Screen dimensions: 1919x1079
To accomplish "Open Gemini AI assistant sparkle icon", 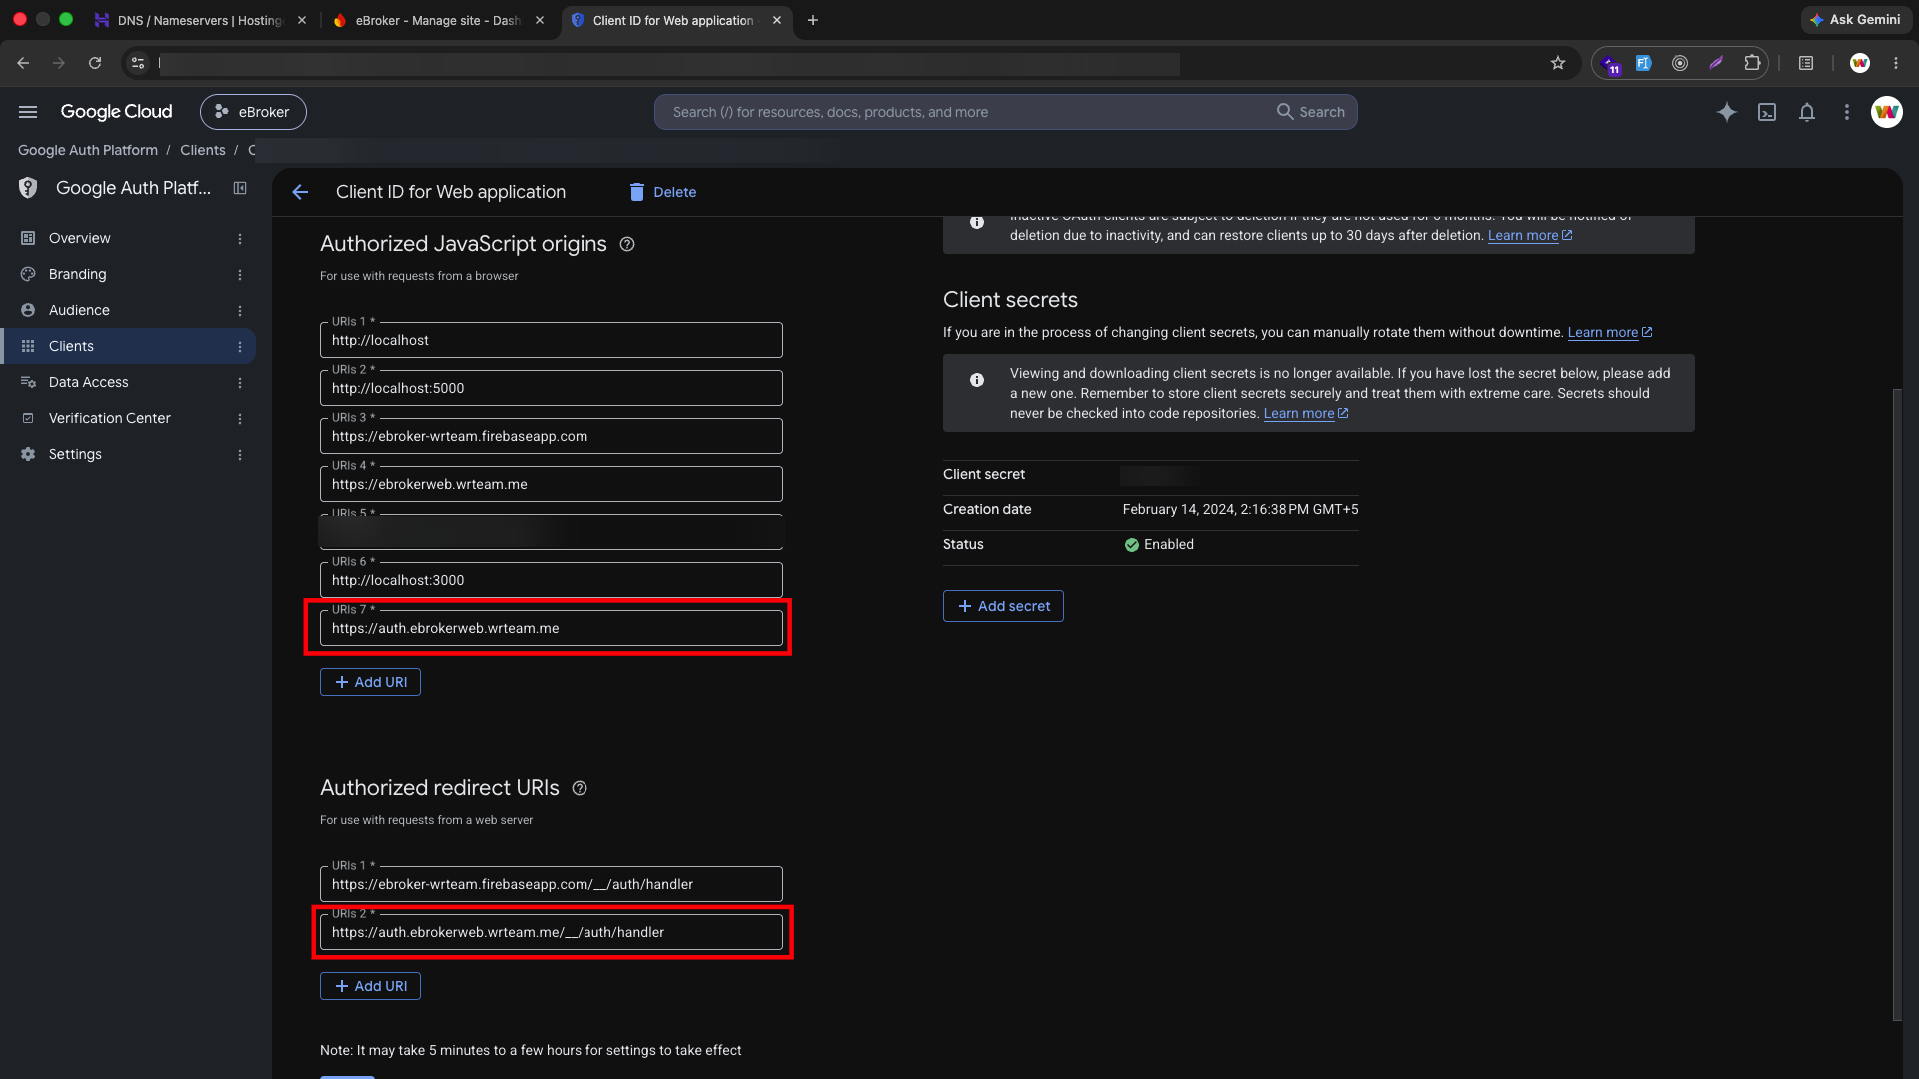I will 1727,112.
